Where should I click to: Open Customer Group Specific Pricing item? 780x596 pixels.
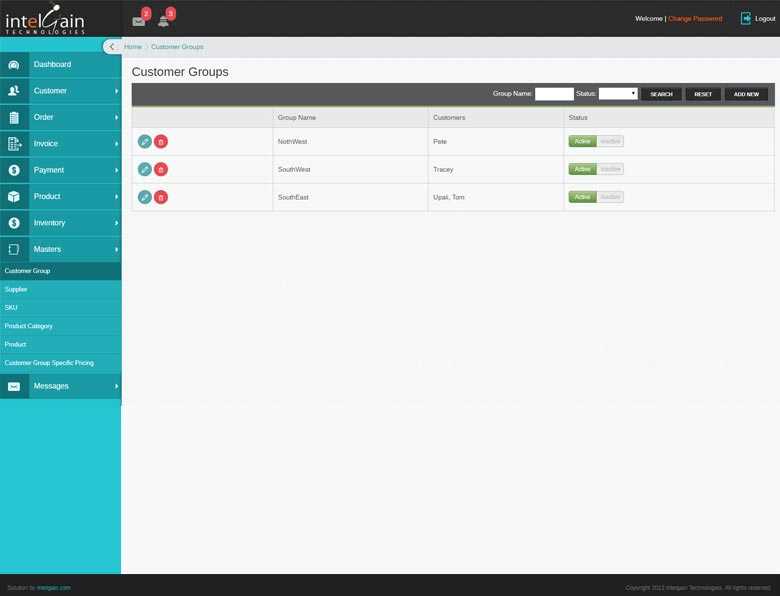(61, 363)
